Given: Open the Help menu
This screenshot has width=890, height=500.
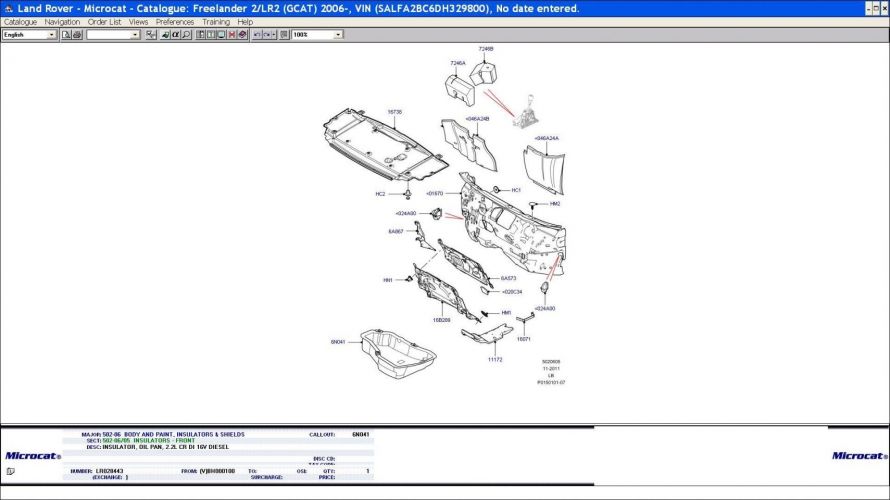Looking at the screenshot, I should tap(245, 22).
